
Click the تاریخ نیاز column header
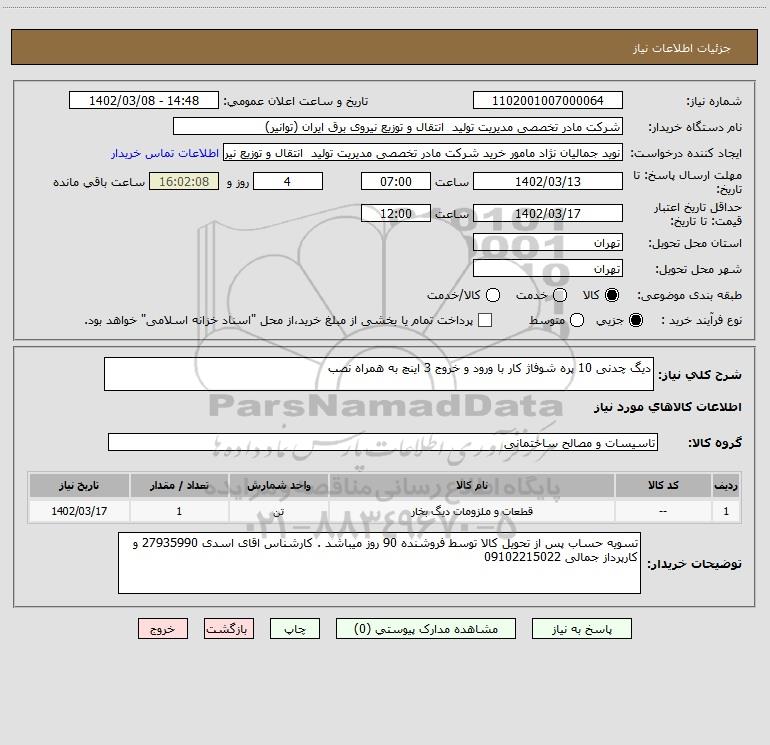79,485
